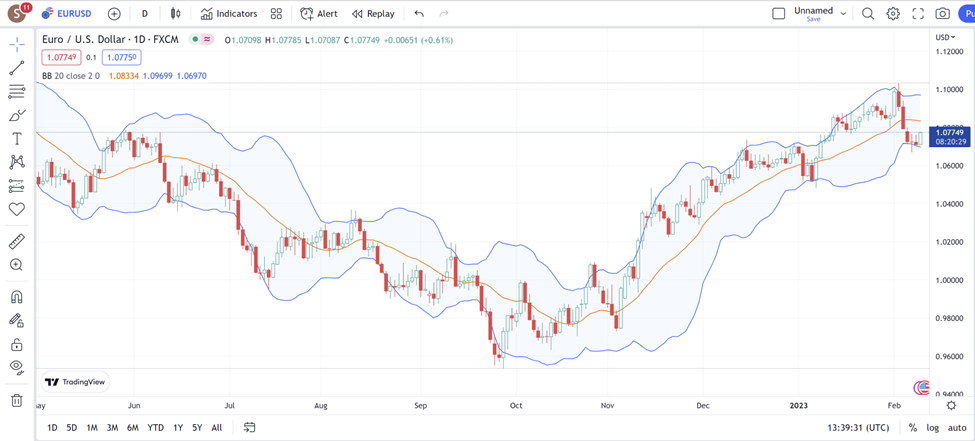Toggle lock all drawing tools
The width and height of the screenshot is (975, 441).
click(17, 344)
